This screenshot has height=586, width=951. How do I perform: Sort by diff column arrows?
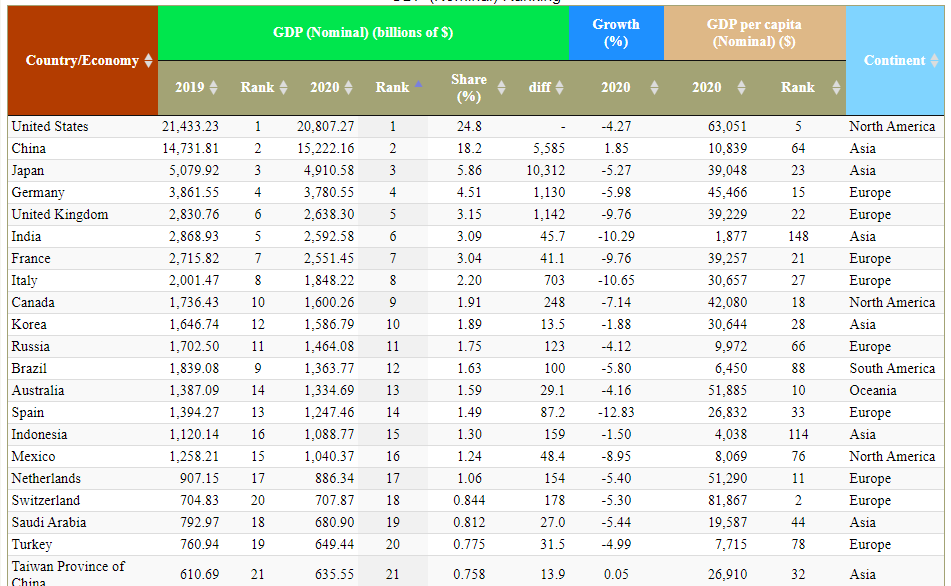(559, 87)
